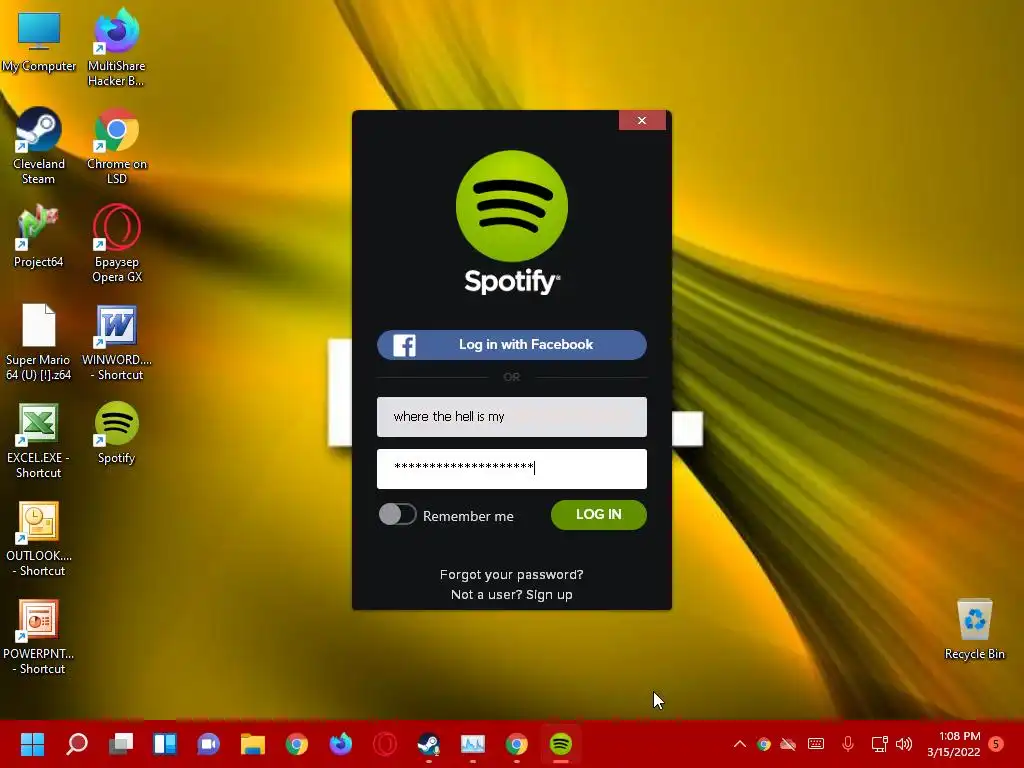This screenshot has width=1024, height=768.
Task: Open Task Manager monitor icon in taskbar
Action: [473, 744]
